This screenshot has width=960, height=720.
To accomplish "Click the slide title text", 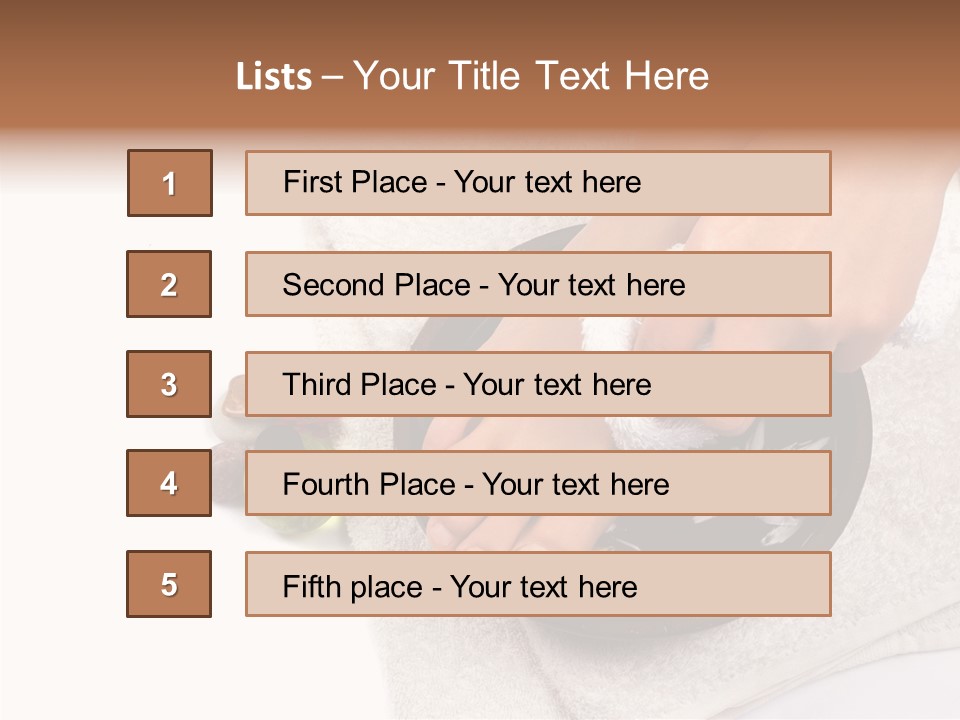I will pyautogui.click(x=472, y=76).
